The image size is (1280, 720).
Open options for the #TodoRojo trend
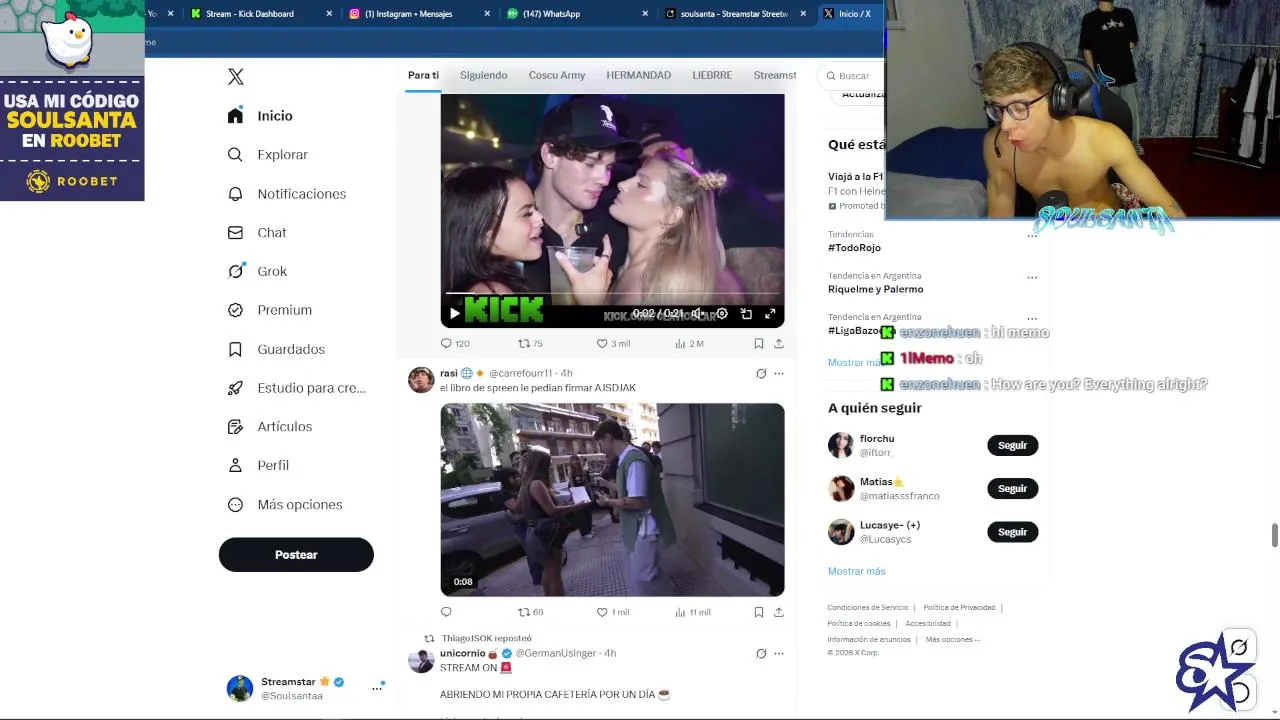click(1032, 236)
